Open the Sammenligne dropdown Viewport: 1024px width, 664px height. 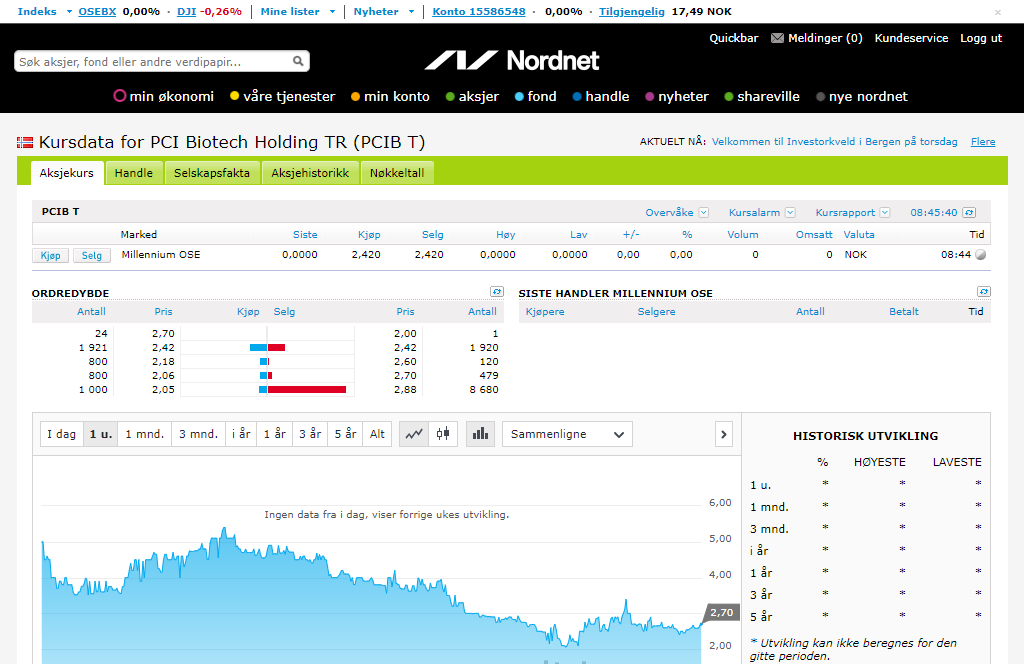pos(567,434)
